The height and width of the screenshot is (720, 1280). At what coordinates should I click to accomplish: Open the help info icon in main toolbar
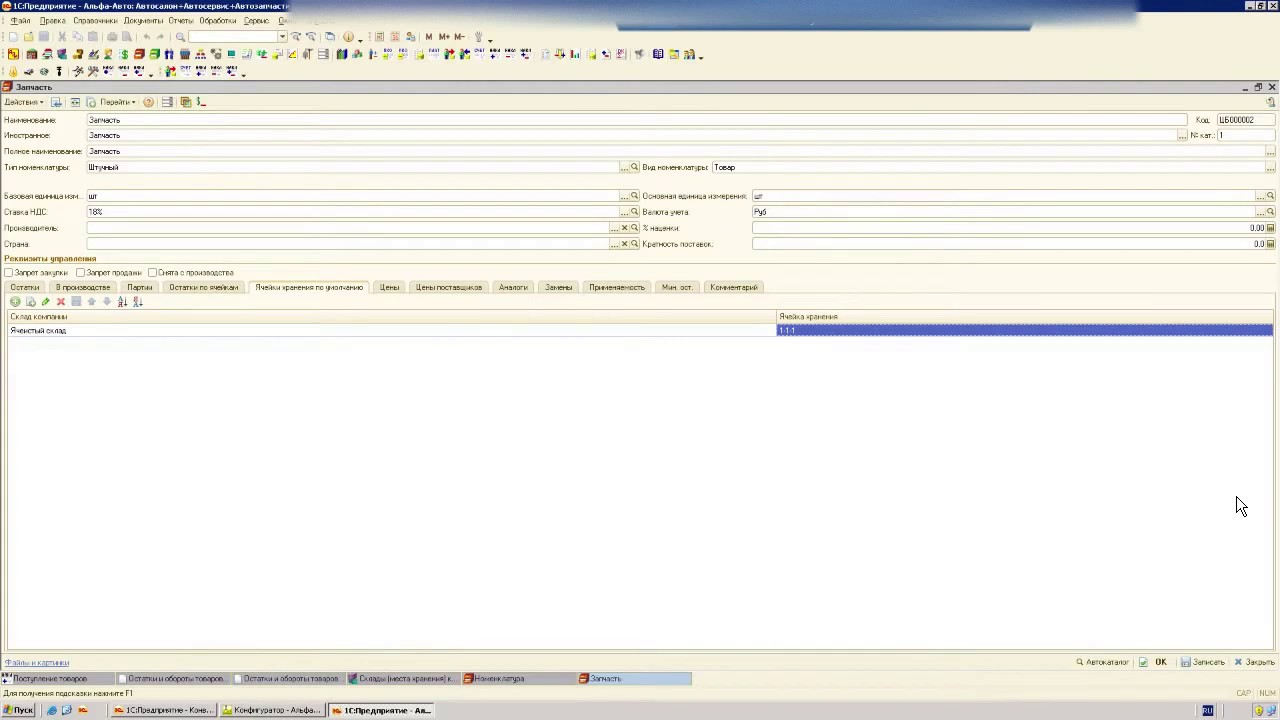[348, 37]
